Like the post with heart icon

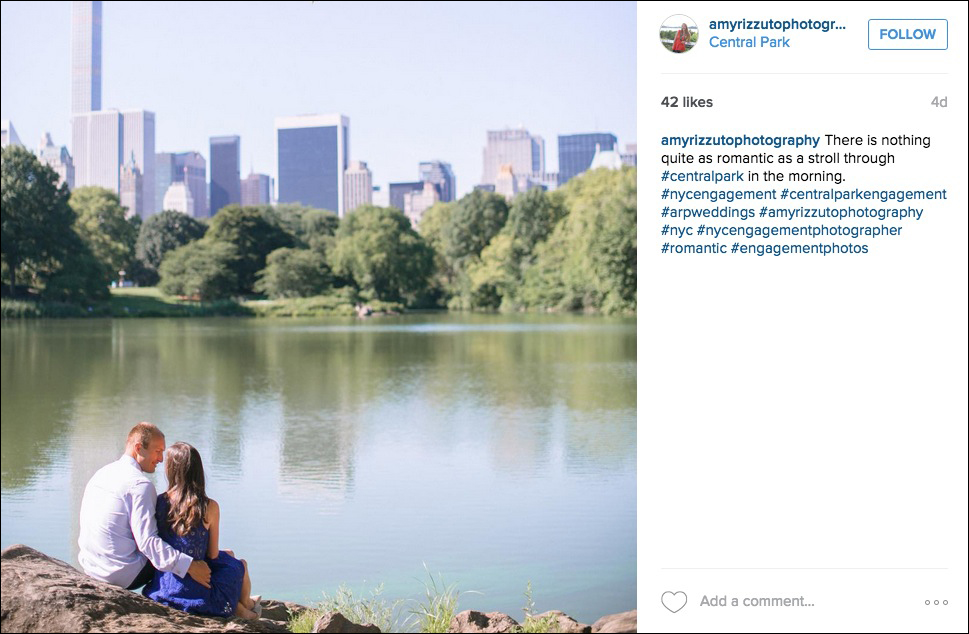(674, 602)
